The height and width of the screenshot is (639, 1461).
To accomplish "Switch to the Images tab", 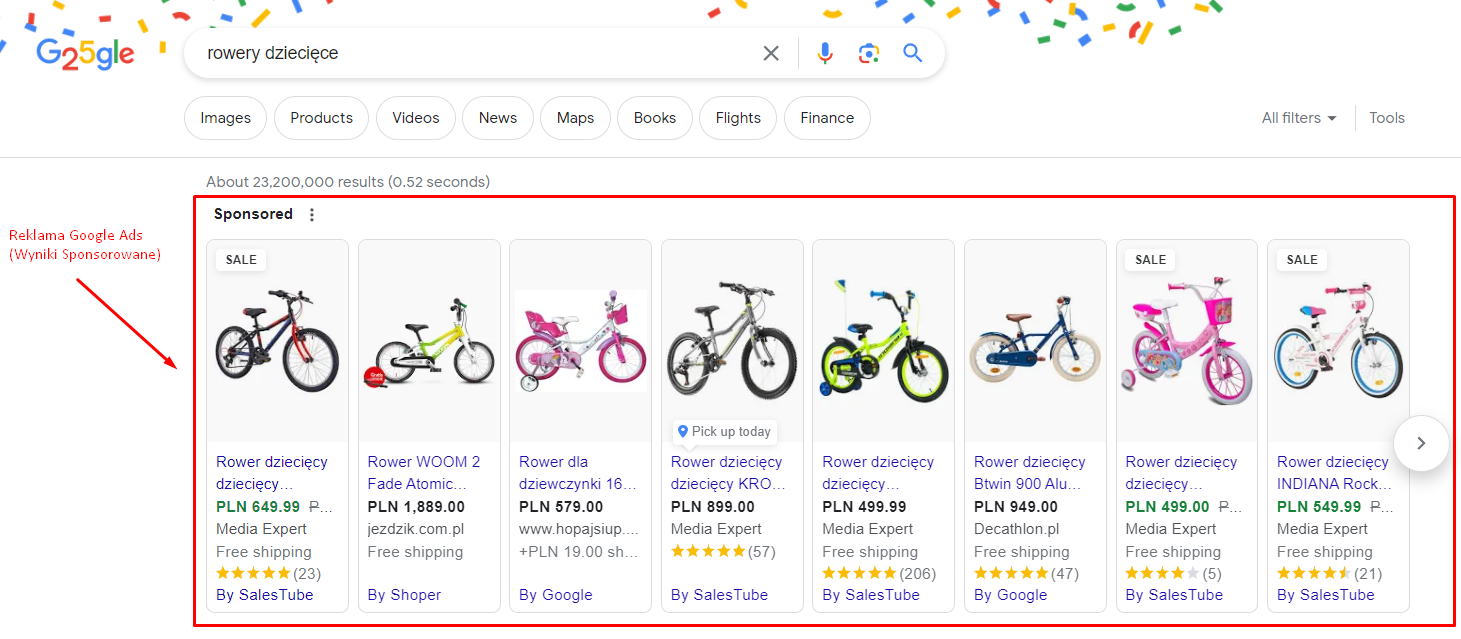I will (x=225, y=118).
